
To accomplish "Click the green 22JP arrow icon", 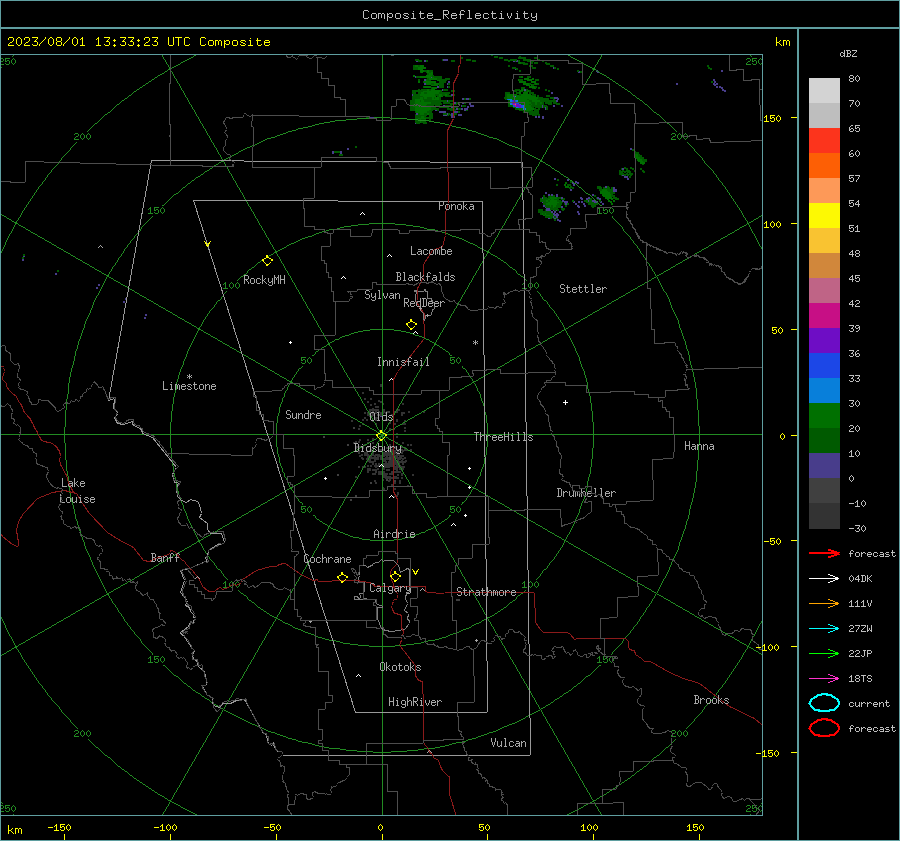I will pyautogui.click(x=824, y=653).
